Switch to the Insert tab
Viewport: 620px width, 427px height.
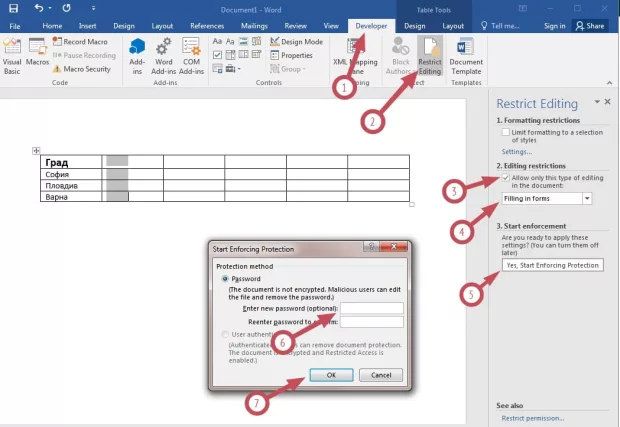tap(87, 26)
